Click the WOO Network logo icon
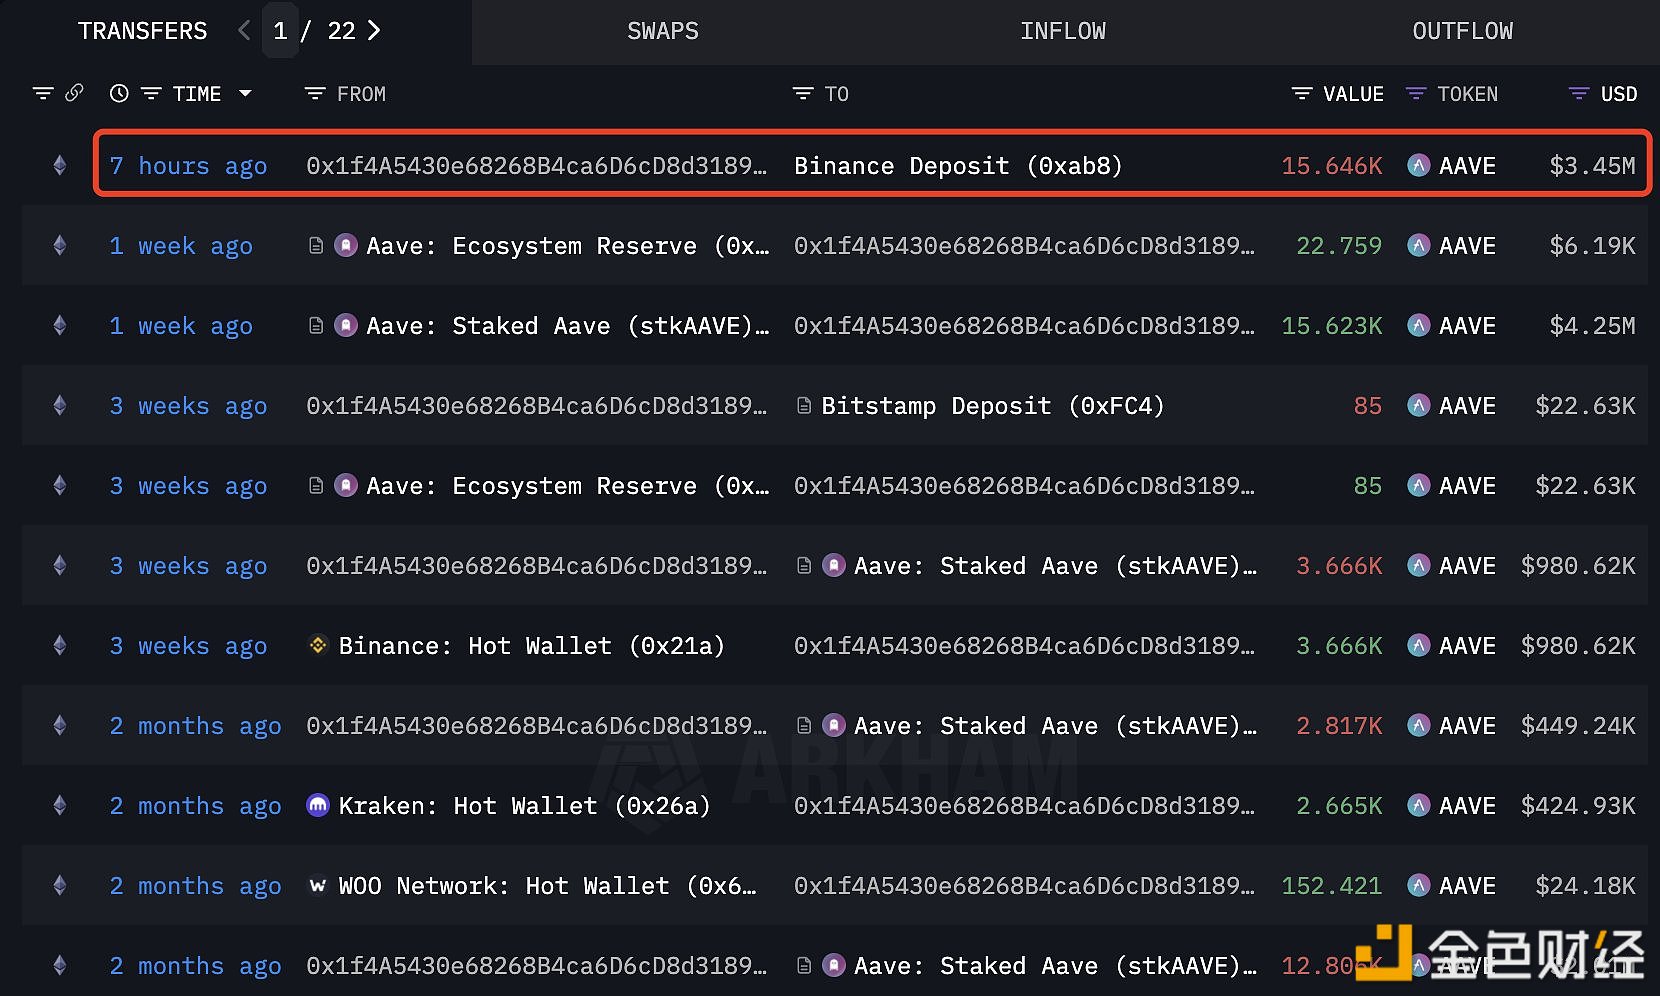Screen dimensions: 1660x996 pos(318,885)
